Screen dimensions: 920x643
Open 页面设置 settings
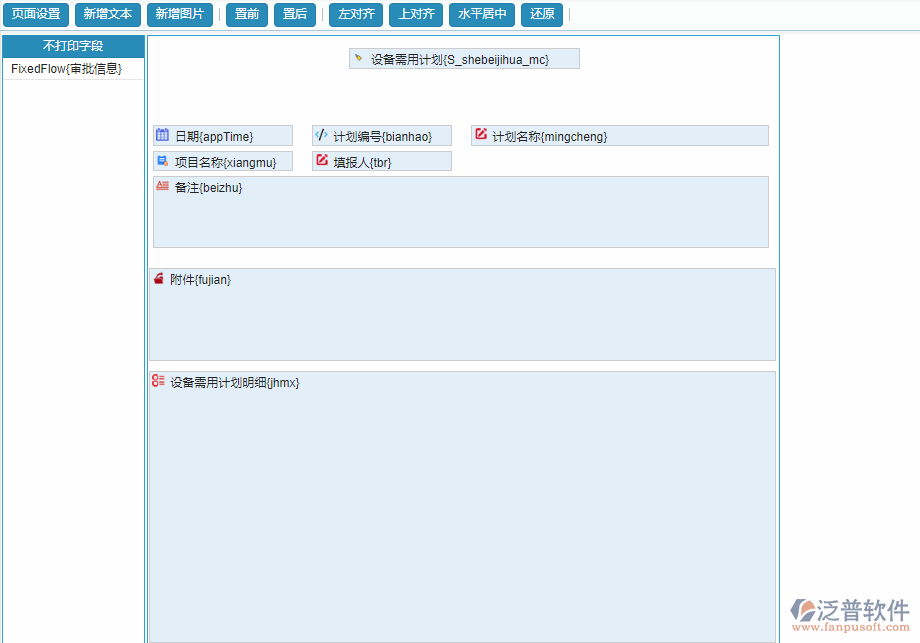[36, 14]
